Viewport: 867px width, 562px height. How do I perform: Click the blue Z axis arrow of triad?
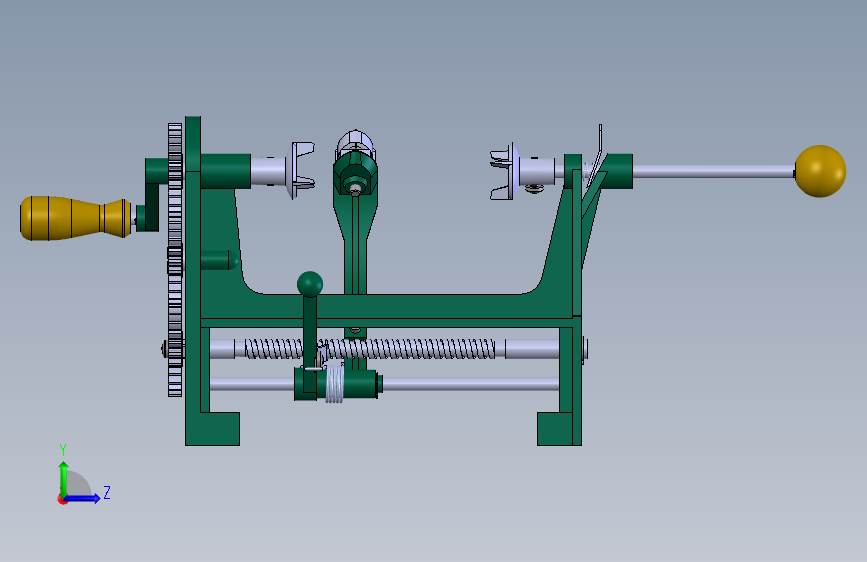coord(83,498)
